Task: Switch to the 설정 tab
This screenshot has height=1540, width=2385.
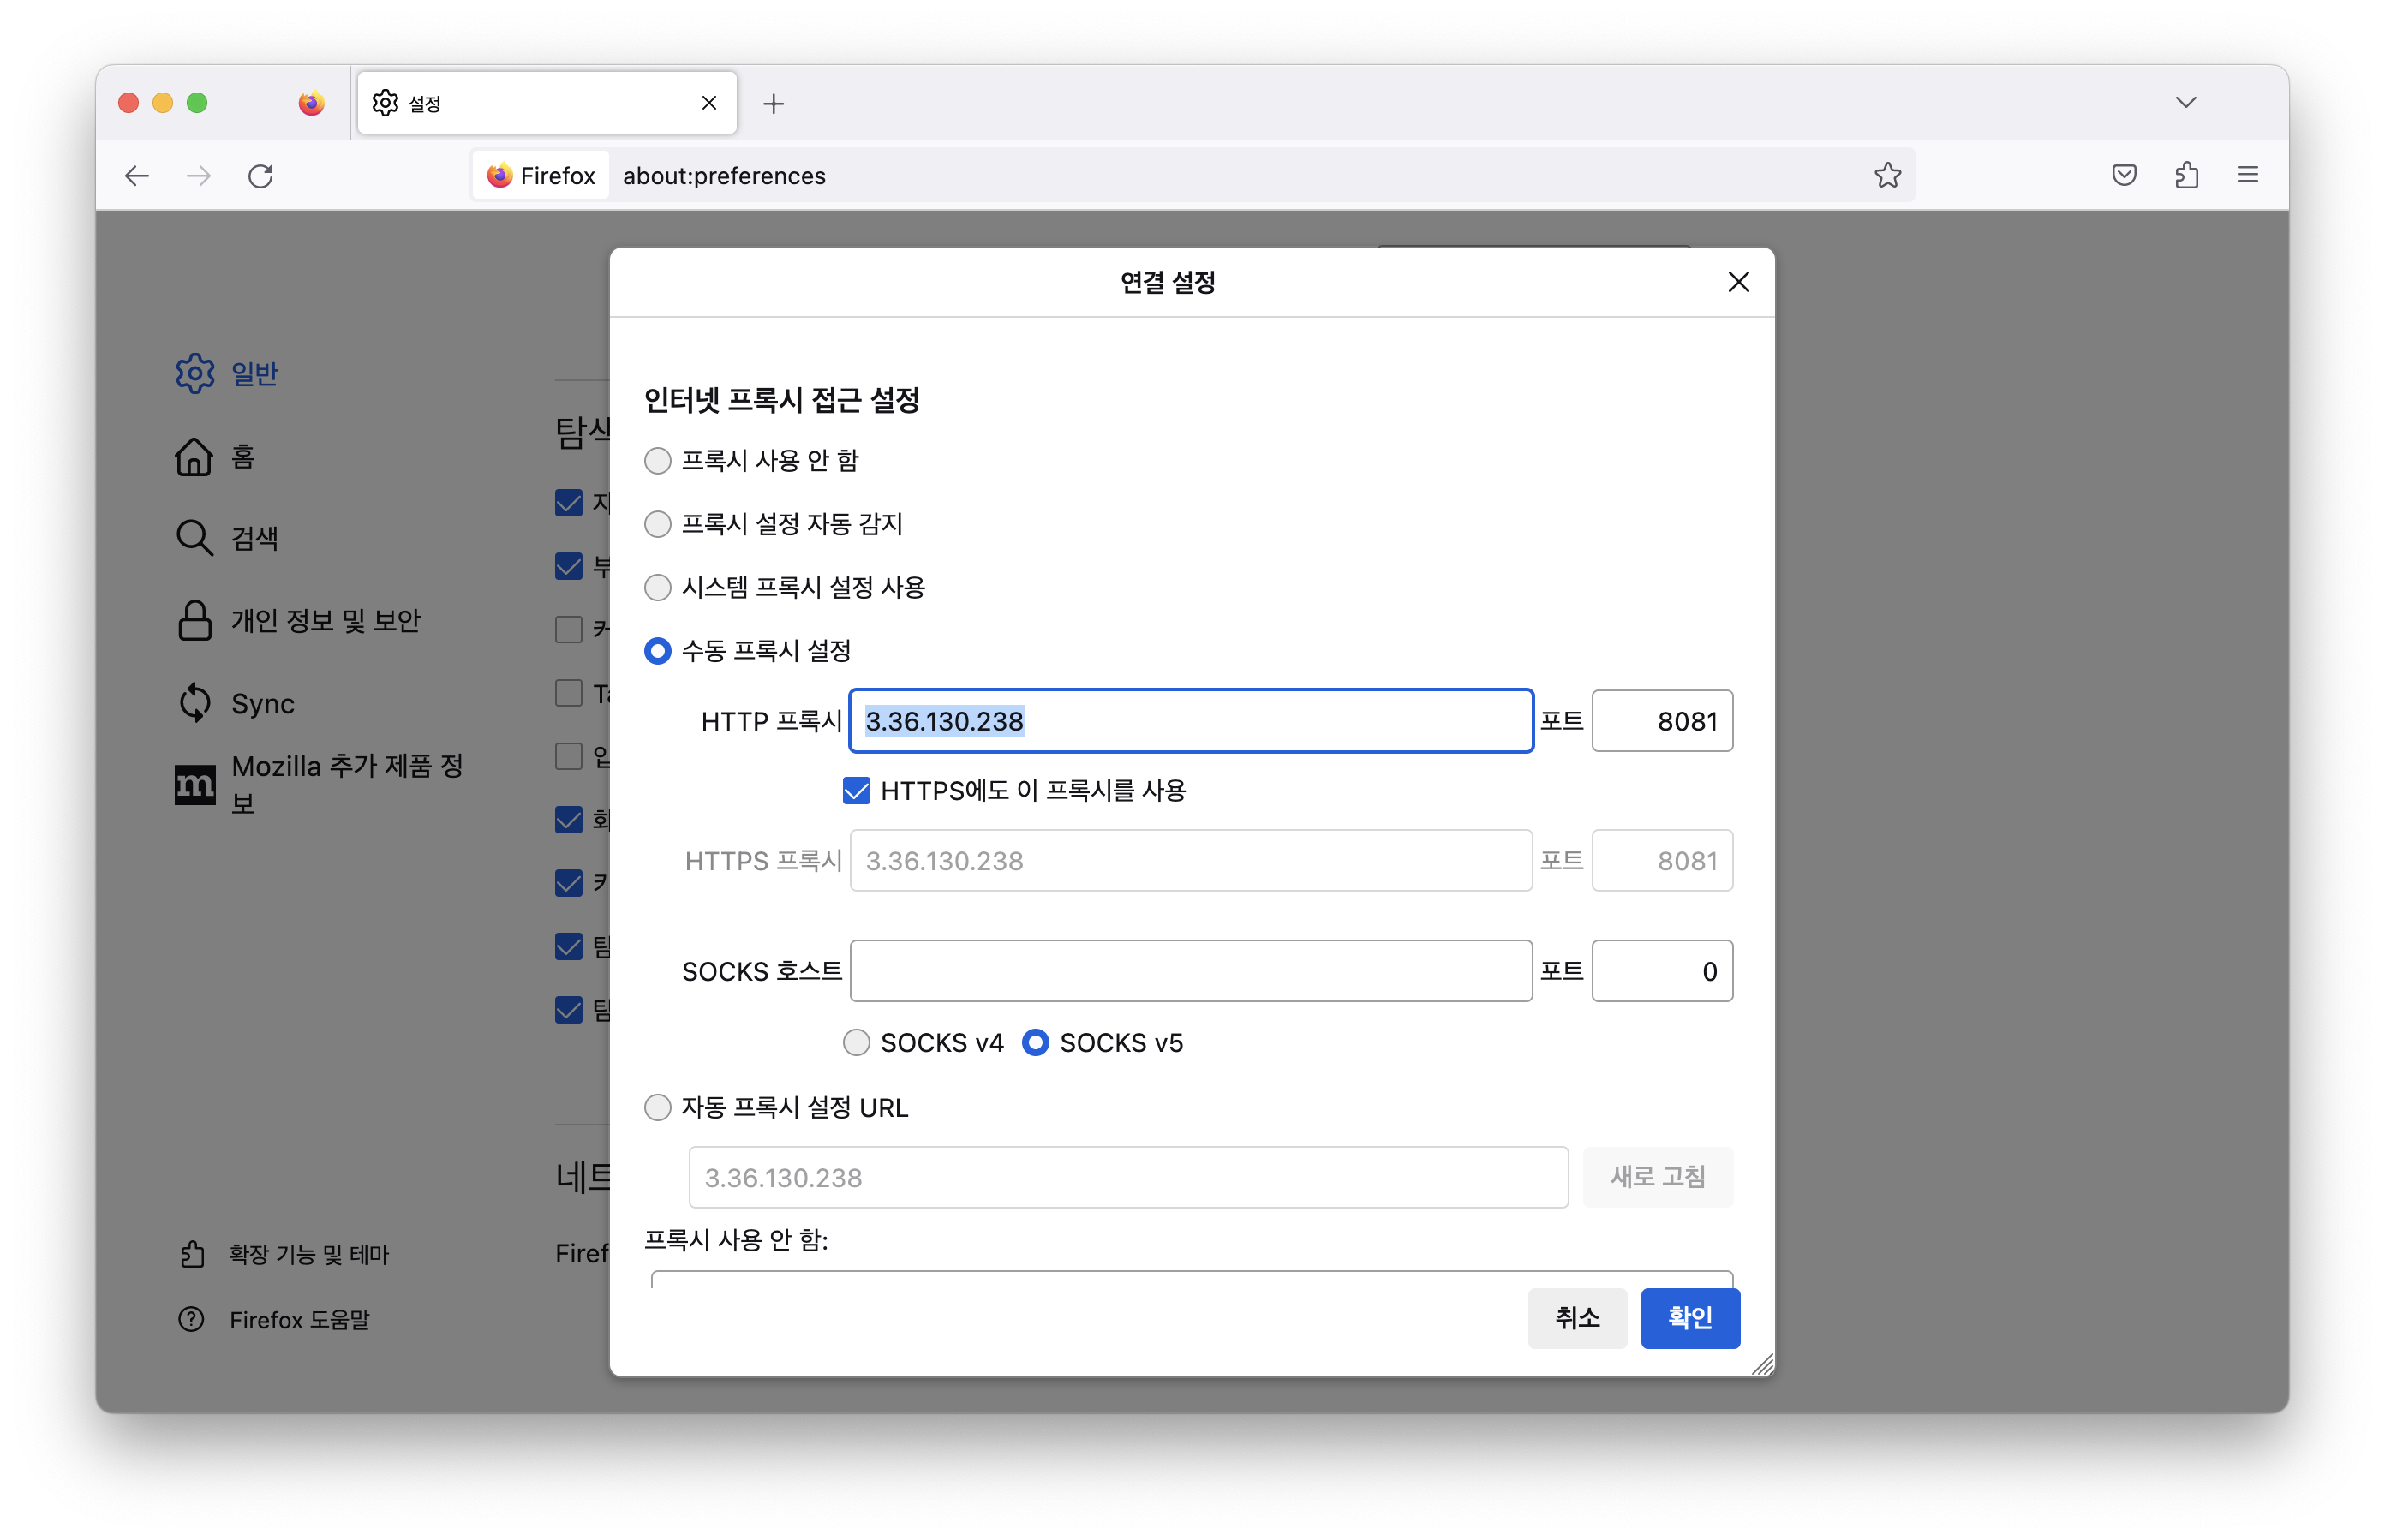Action: click(x=547, y=103)
